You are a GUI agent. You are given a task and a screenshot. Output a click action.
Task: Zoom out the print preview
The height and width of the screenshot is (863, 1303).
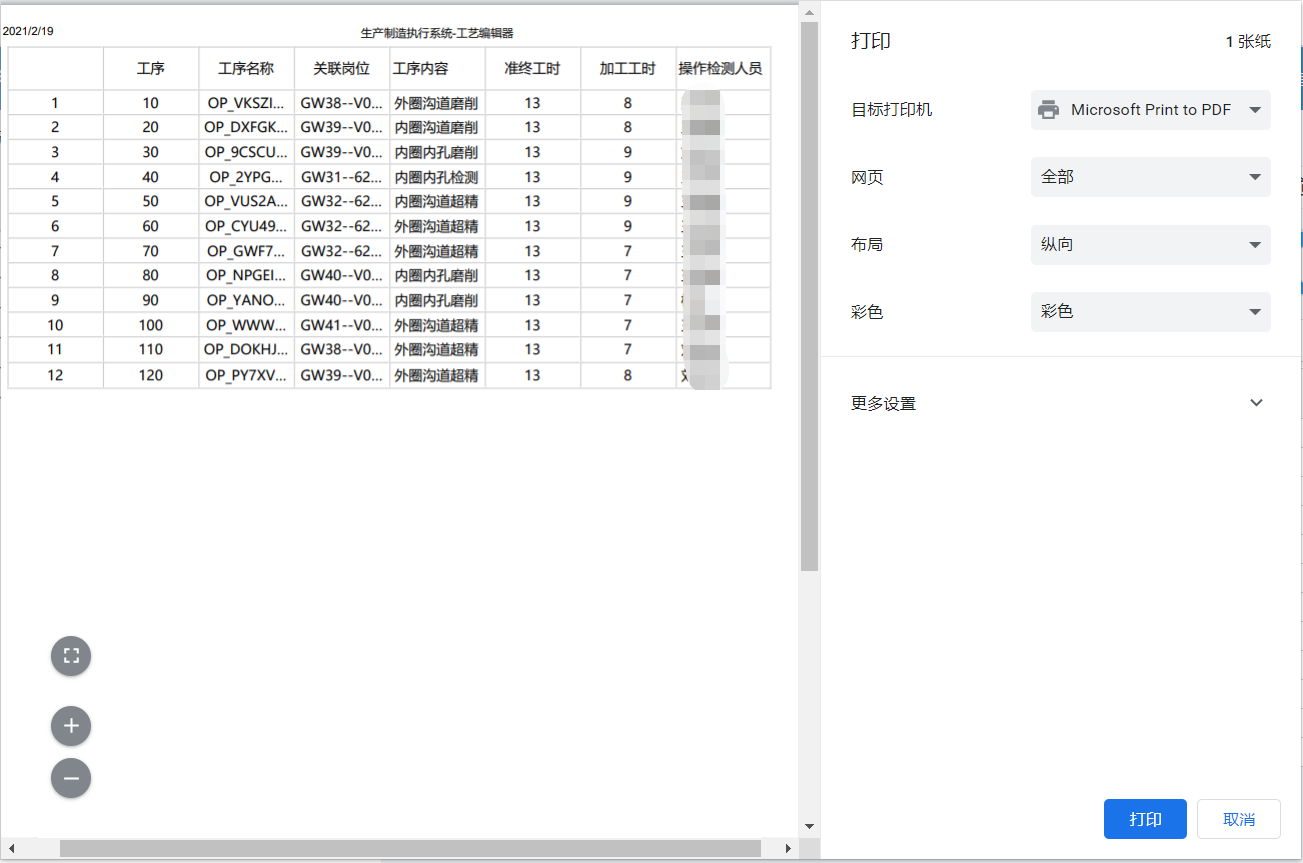point(71,778)
